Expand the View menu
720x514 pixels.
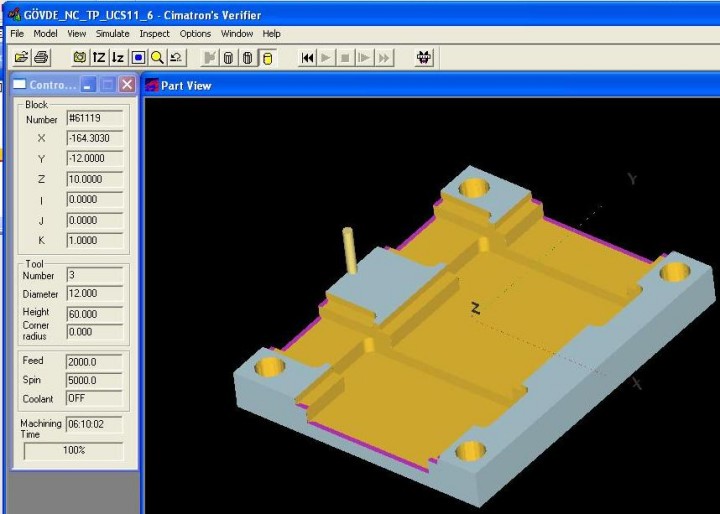coord(76,33)
